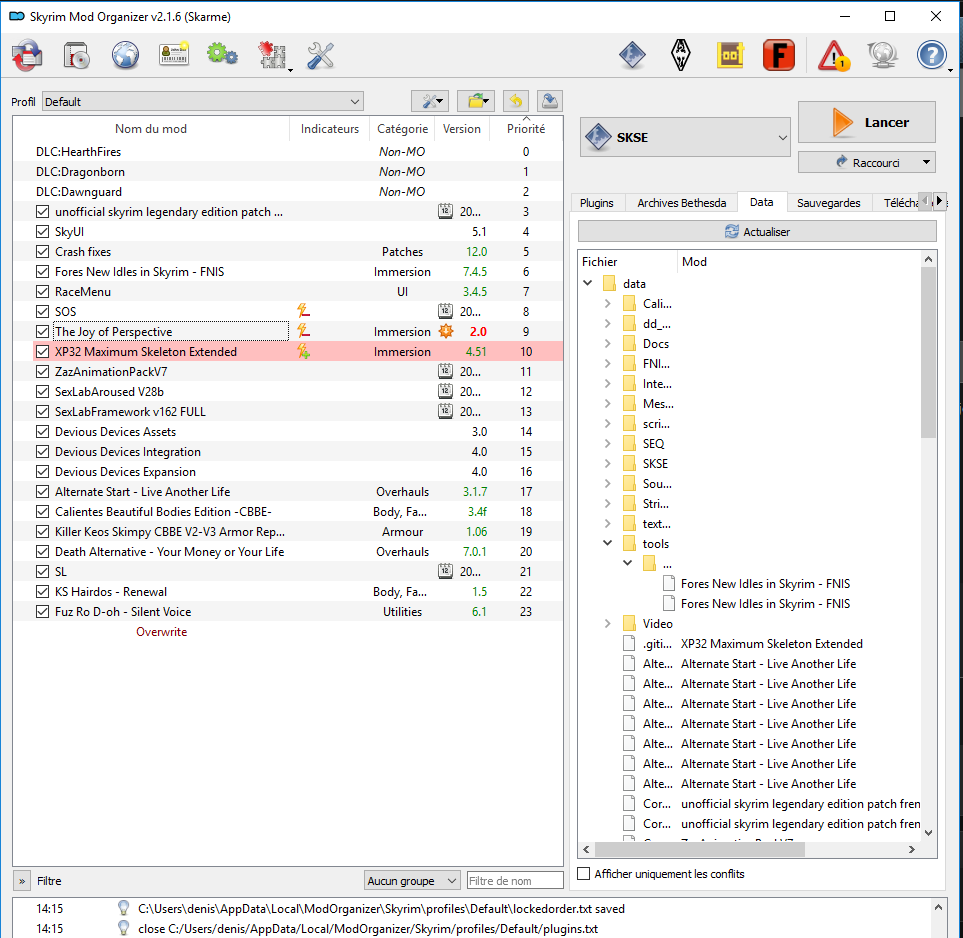
Task: Toggle Fores New Idles FNIS checkbox
Action: coord(42,272)
